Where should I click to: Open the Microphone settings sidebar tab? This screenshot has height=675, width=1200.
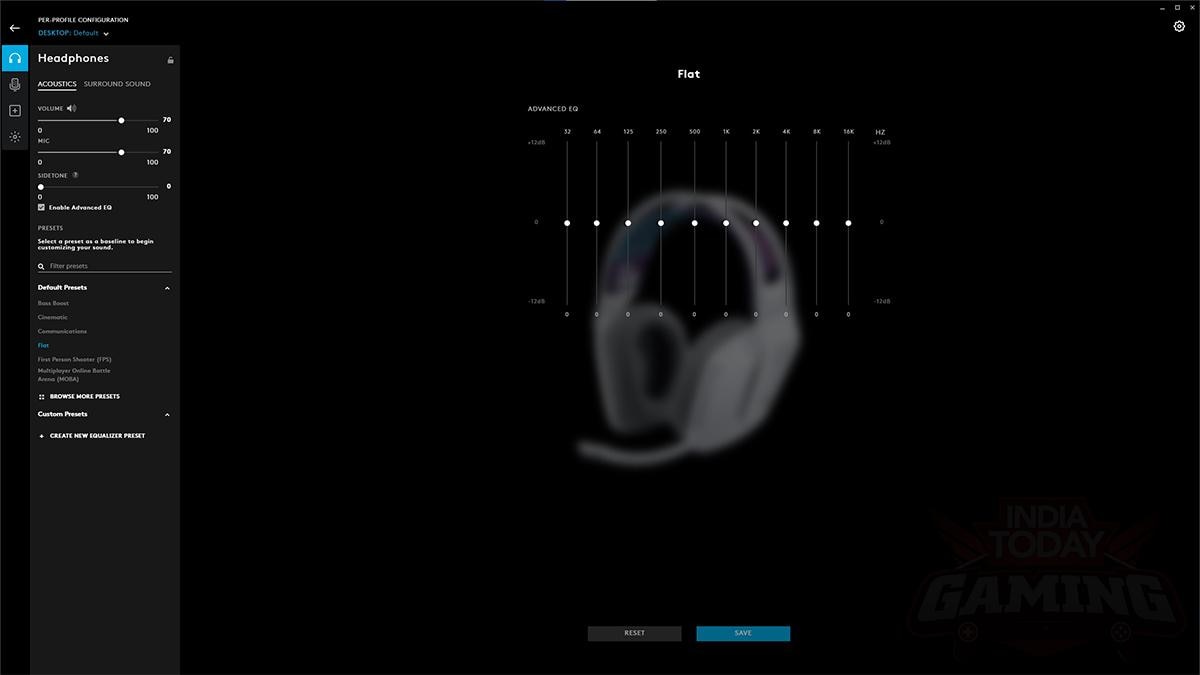15,85
